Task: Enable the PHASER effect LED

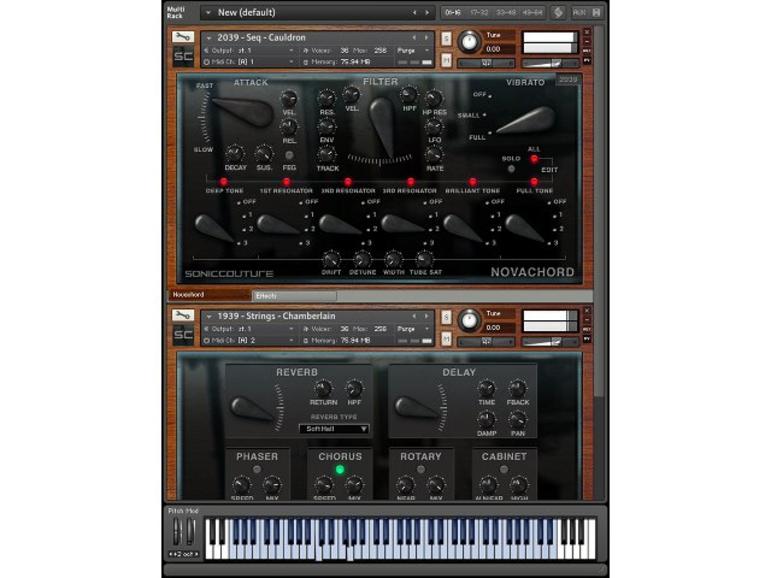Action: coord(257,469)
